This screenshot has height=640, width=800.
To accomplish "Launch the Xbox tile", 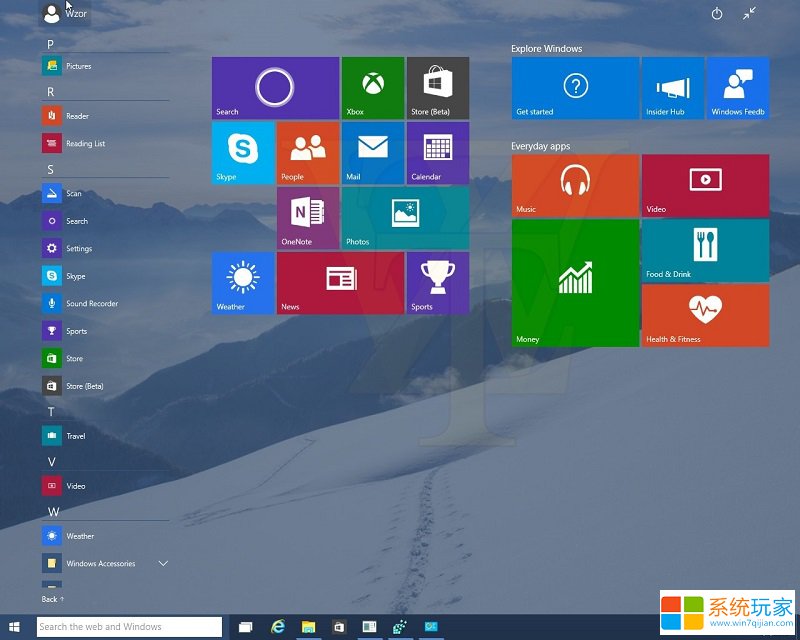I will (373, 88).
